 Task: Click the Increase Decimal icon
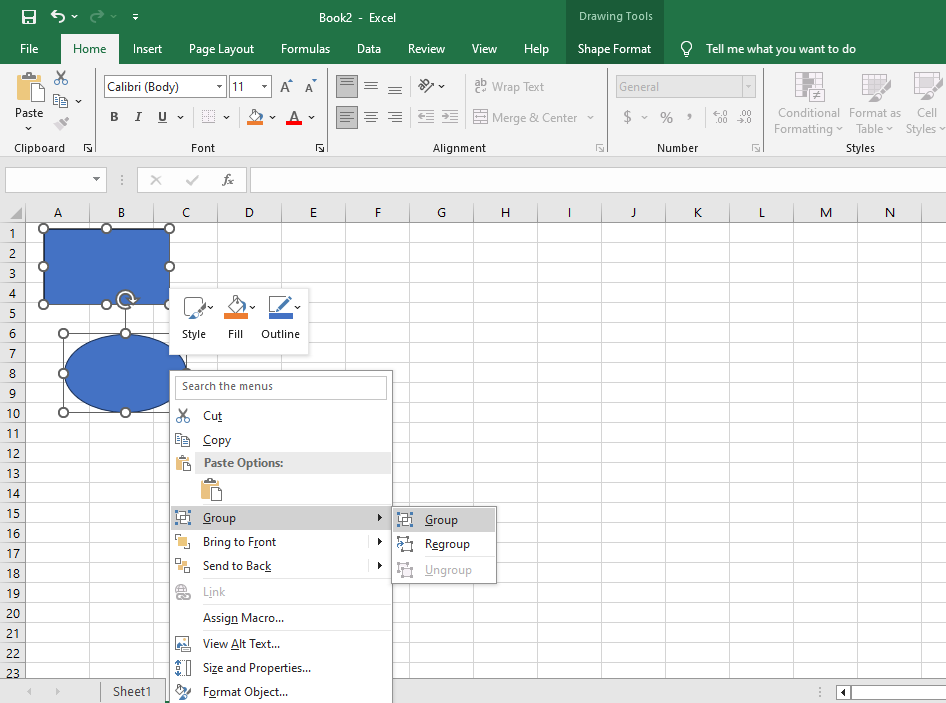point(719,117)
